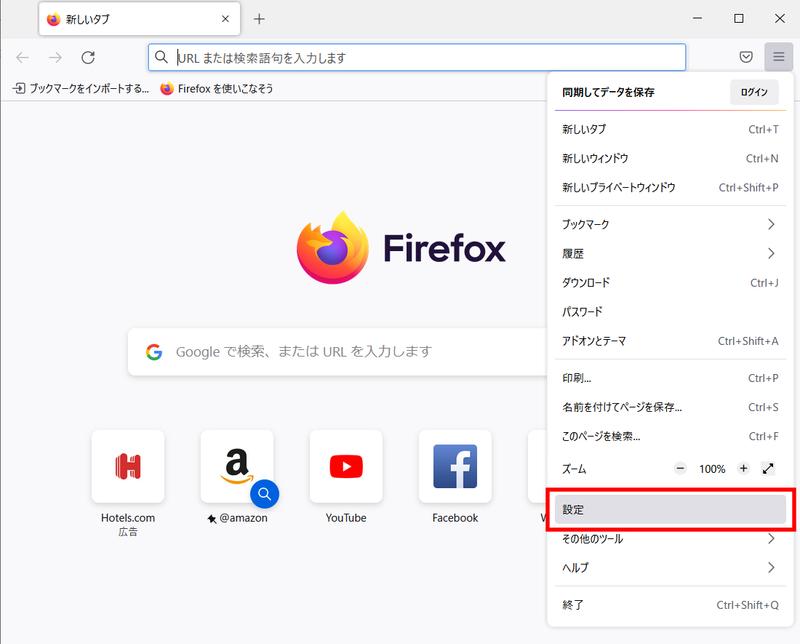Screen dimensions: 800x644
Task: Choose 印刷... from the menu
Action: click(670, 378)
